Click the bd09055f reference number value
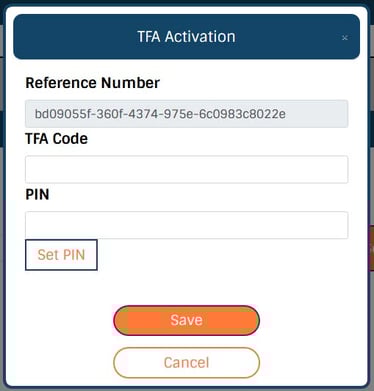 point(160,114)
